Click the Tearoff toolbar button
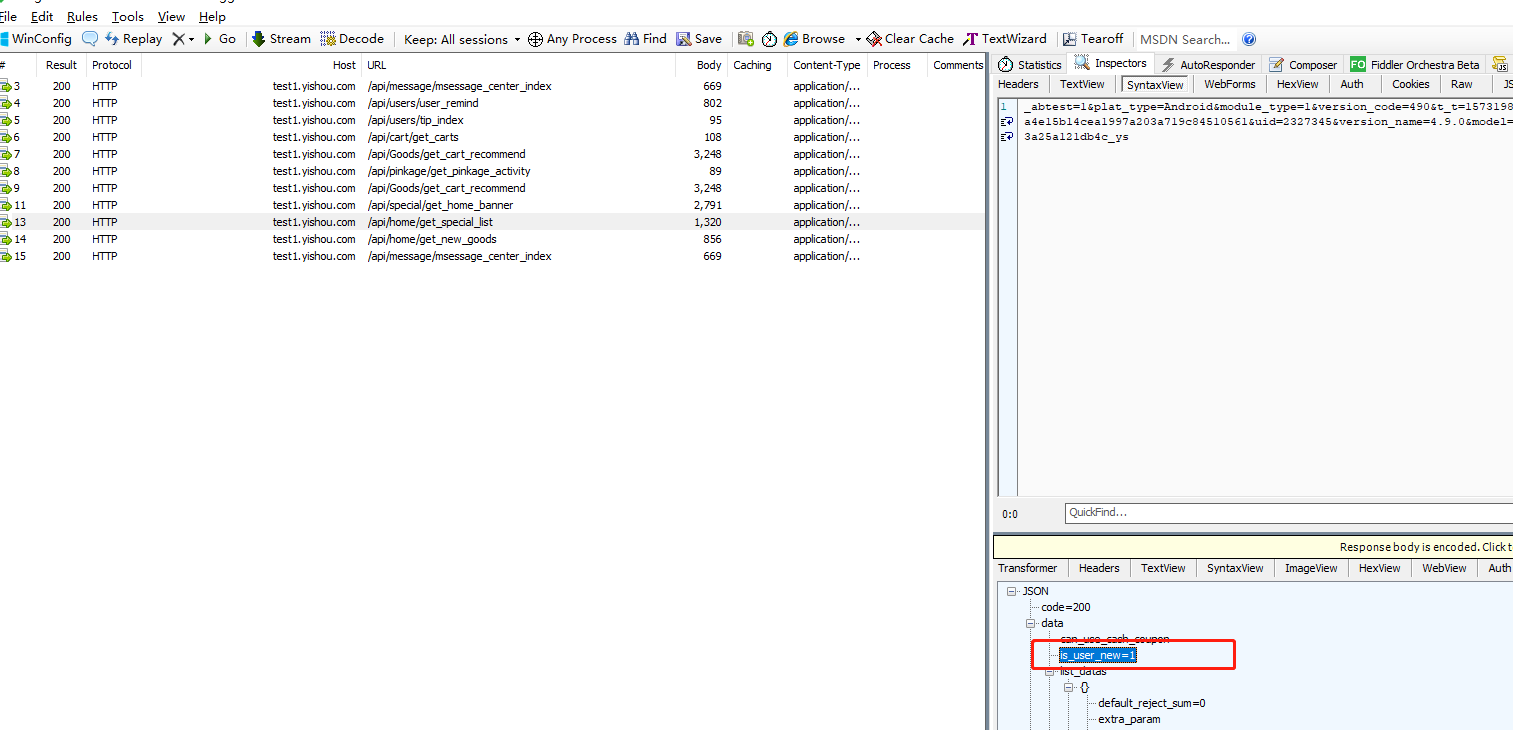Image resolution: width=1513 pixels, height=730 pixels. (1093, 39)
